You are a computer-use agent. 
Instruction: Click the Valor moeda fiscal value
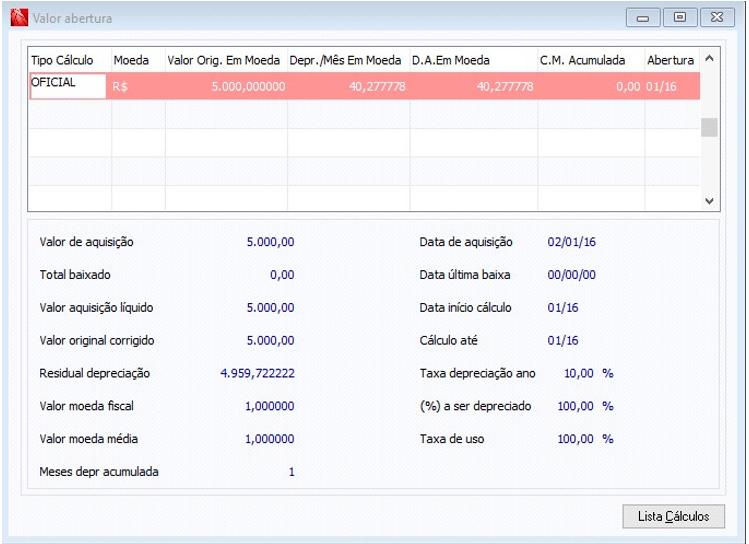(x=270, y=406)
